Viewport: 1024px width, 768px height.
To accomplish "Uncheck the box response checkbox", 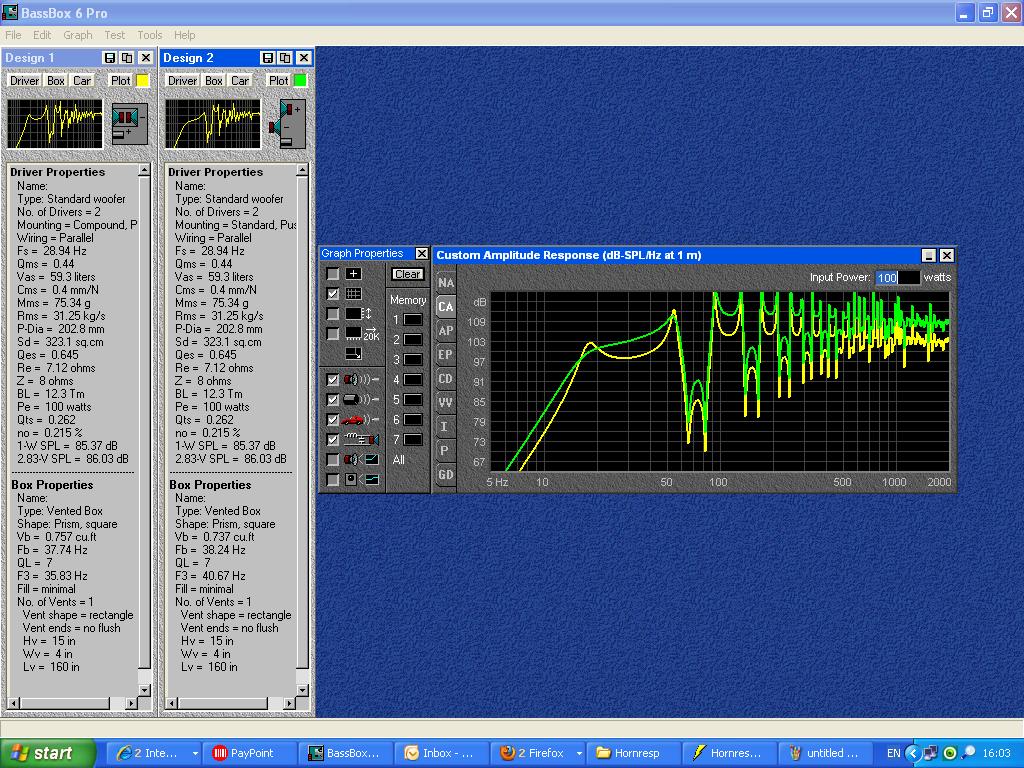I will point(333,399).
